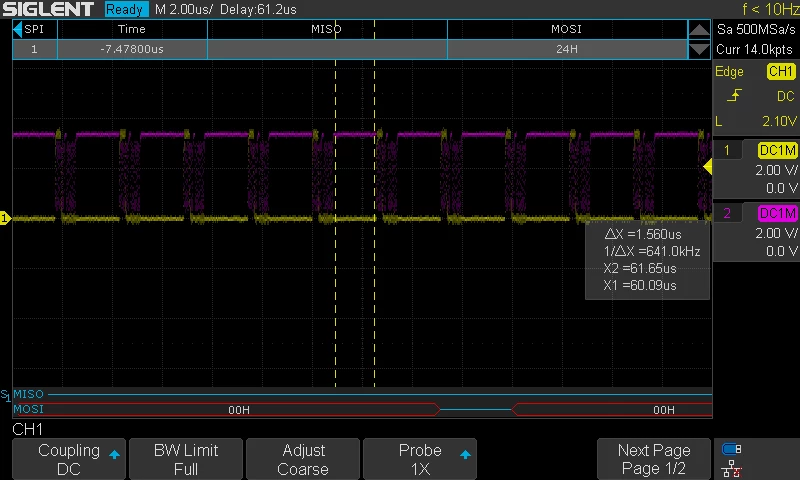The width and height of the screenshot is (800, 480).
Task: Select the channel 2 DC1M badge
Action: click(777, 213)
